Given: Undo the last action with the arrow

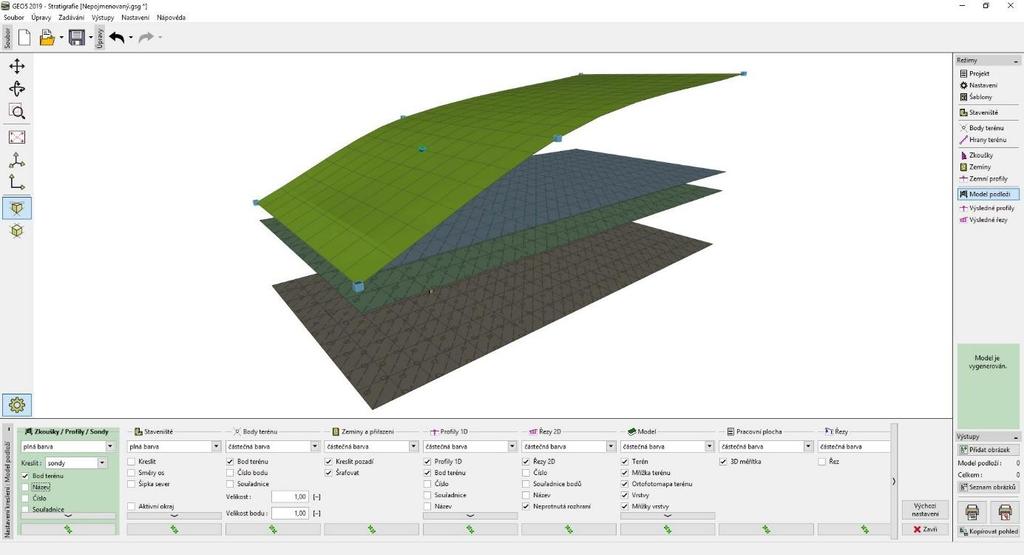Looking at the screenshot, I should pos(117,38).
